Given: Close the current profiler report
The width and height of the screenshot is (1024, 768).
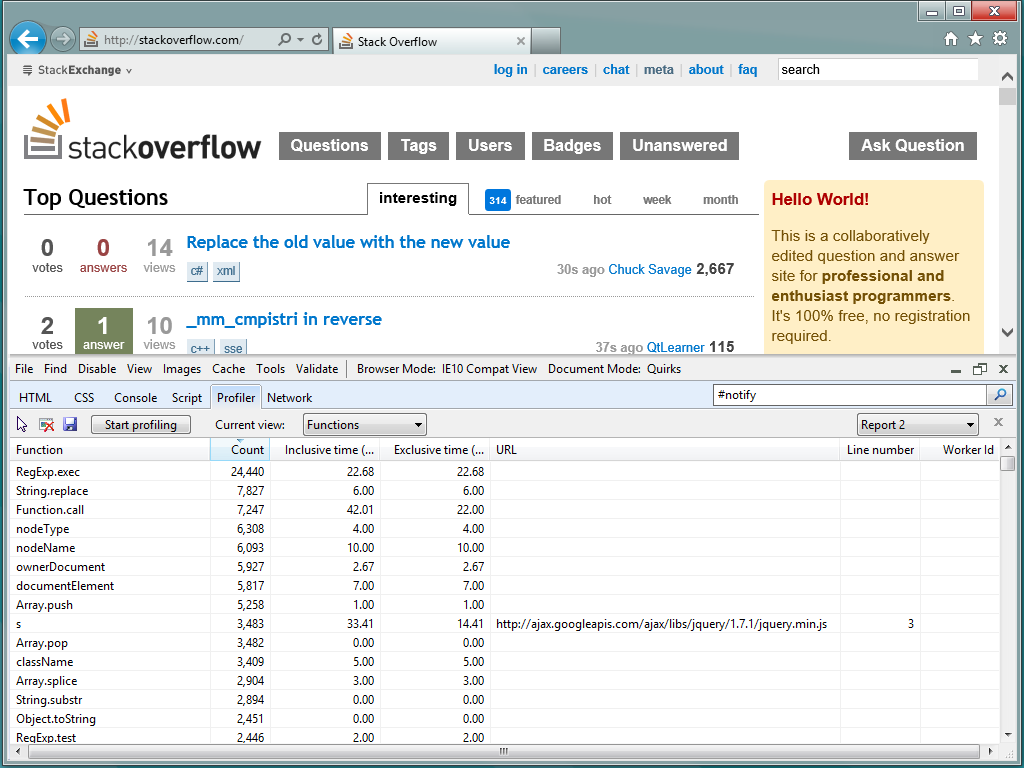Looking at the screenshot, I should coord(998,422).
